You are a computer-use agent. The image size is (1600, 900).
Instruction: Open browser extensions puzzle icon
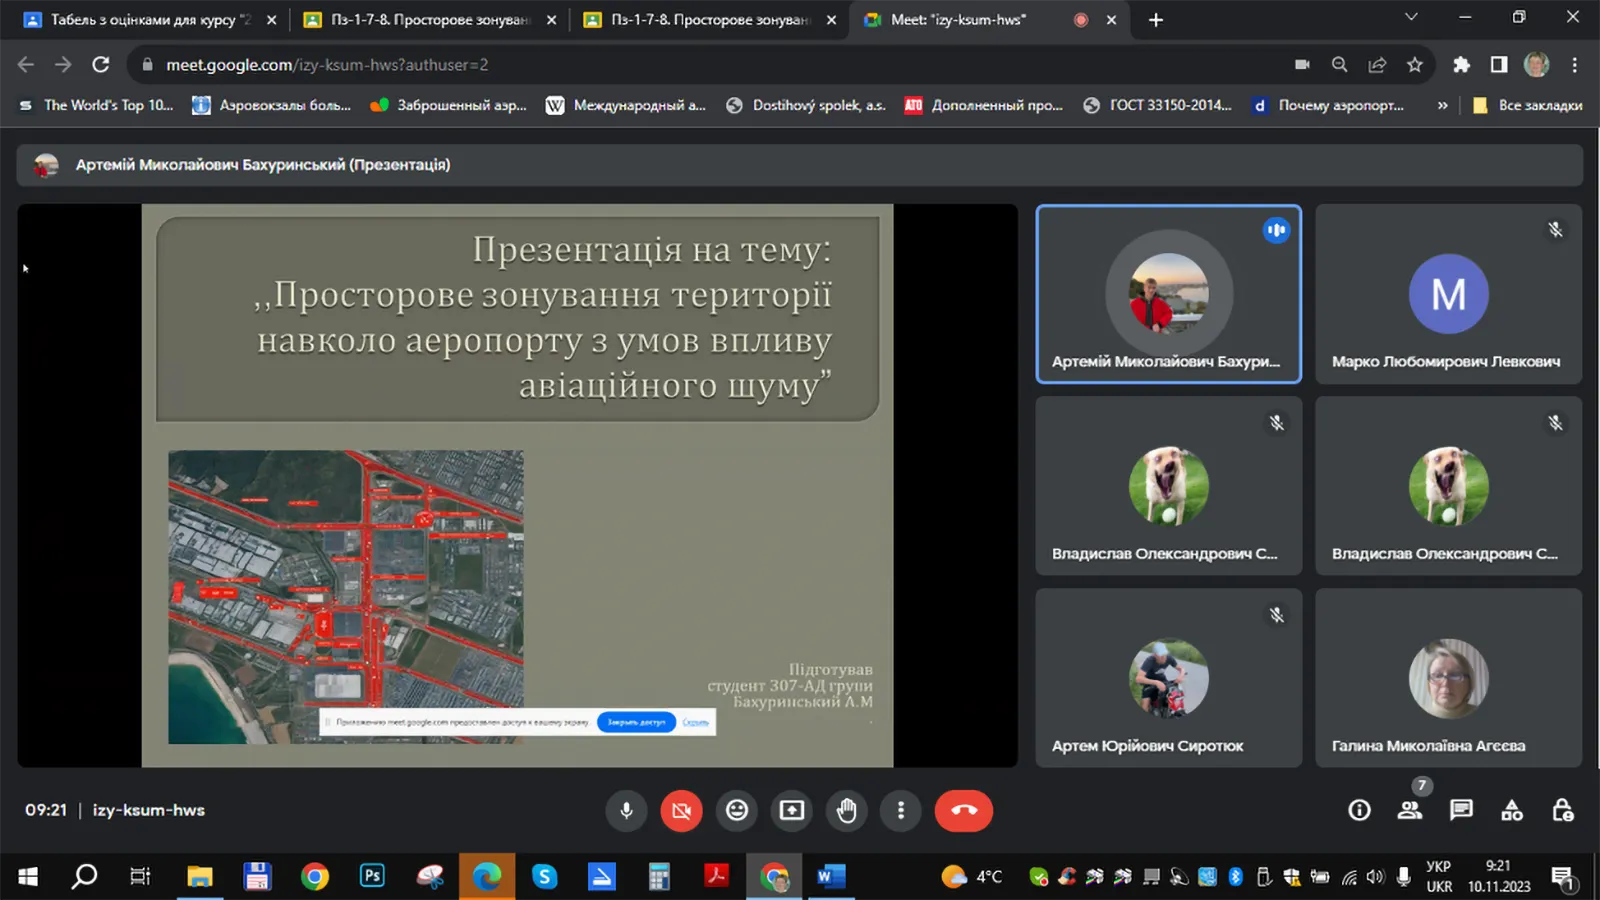(1461, 64)
